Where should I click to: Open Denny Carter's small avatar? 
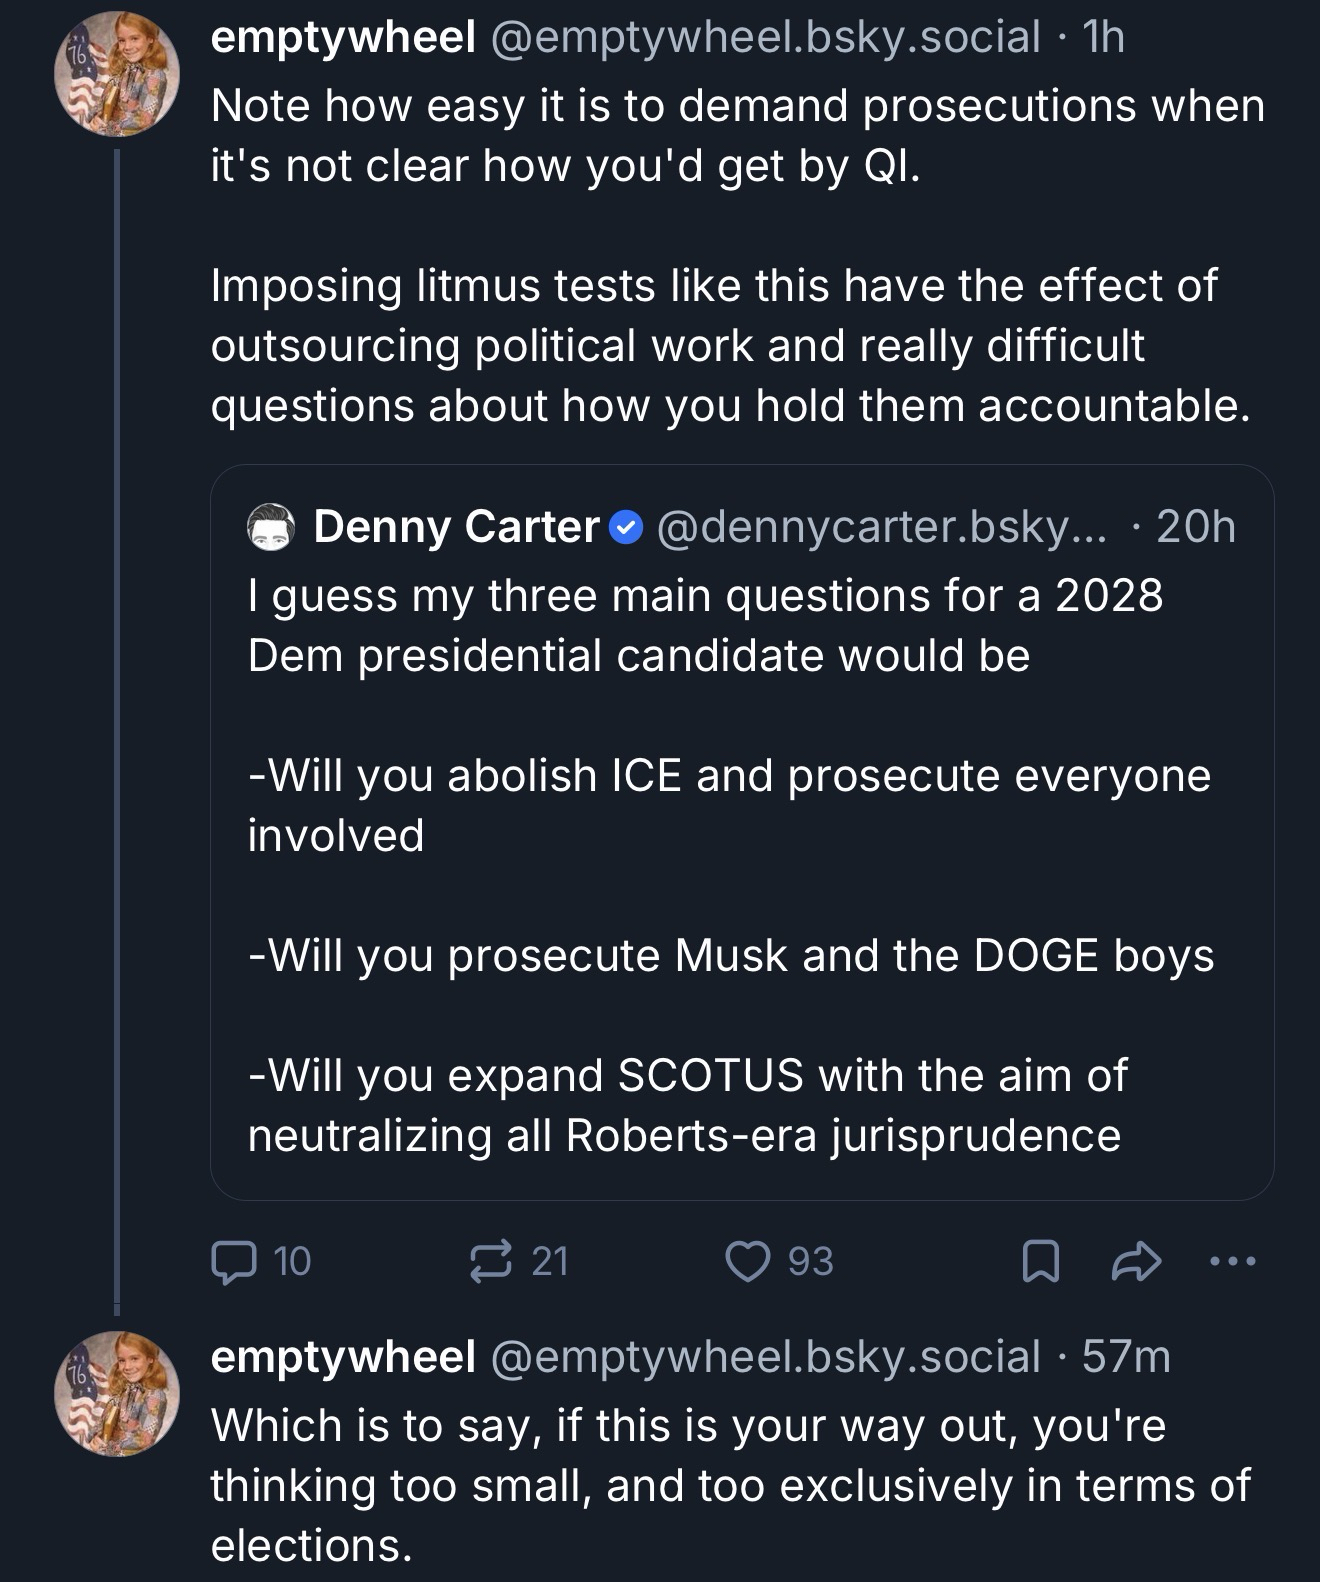pos(271,527)
